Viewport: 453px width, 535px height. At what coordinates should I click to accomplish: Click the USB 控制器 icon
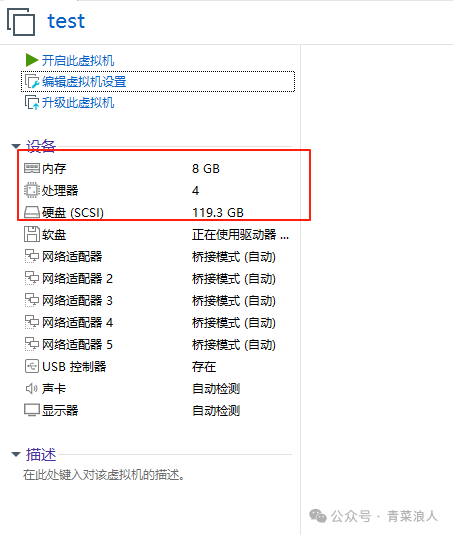tap(32, 366)
